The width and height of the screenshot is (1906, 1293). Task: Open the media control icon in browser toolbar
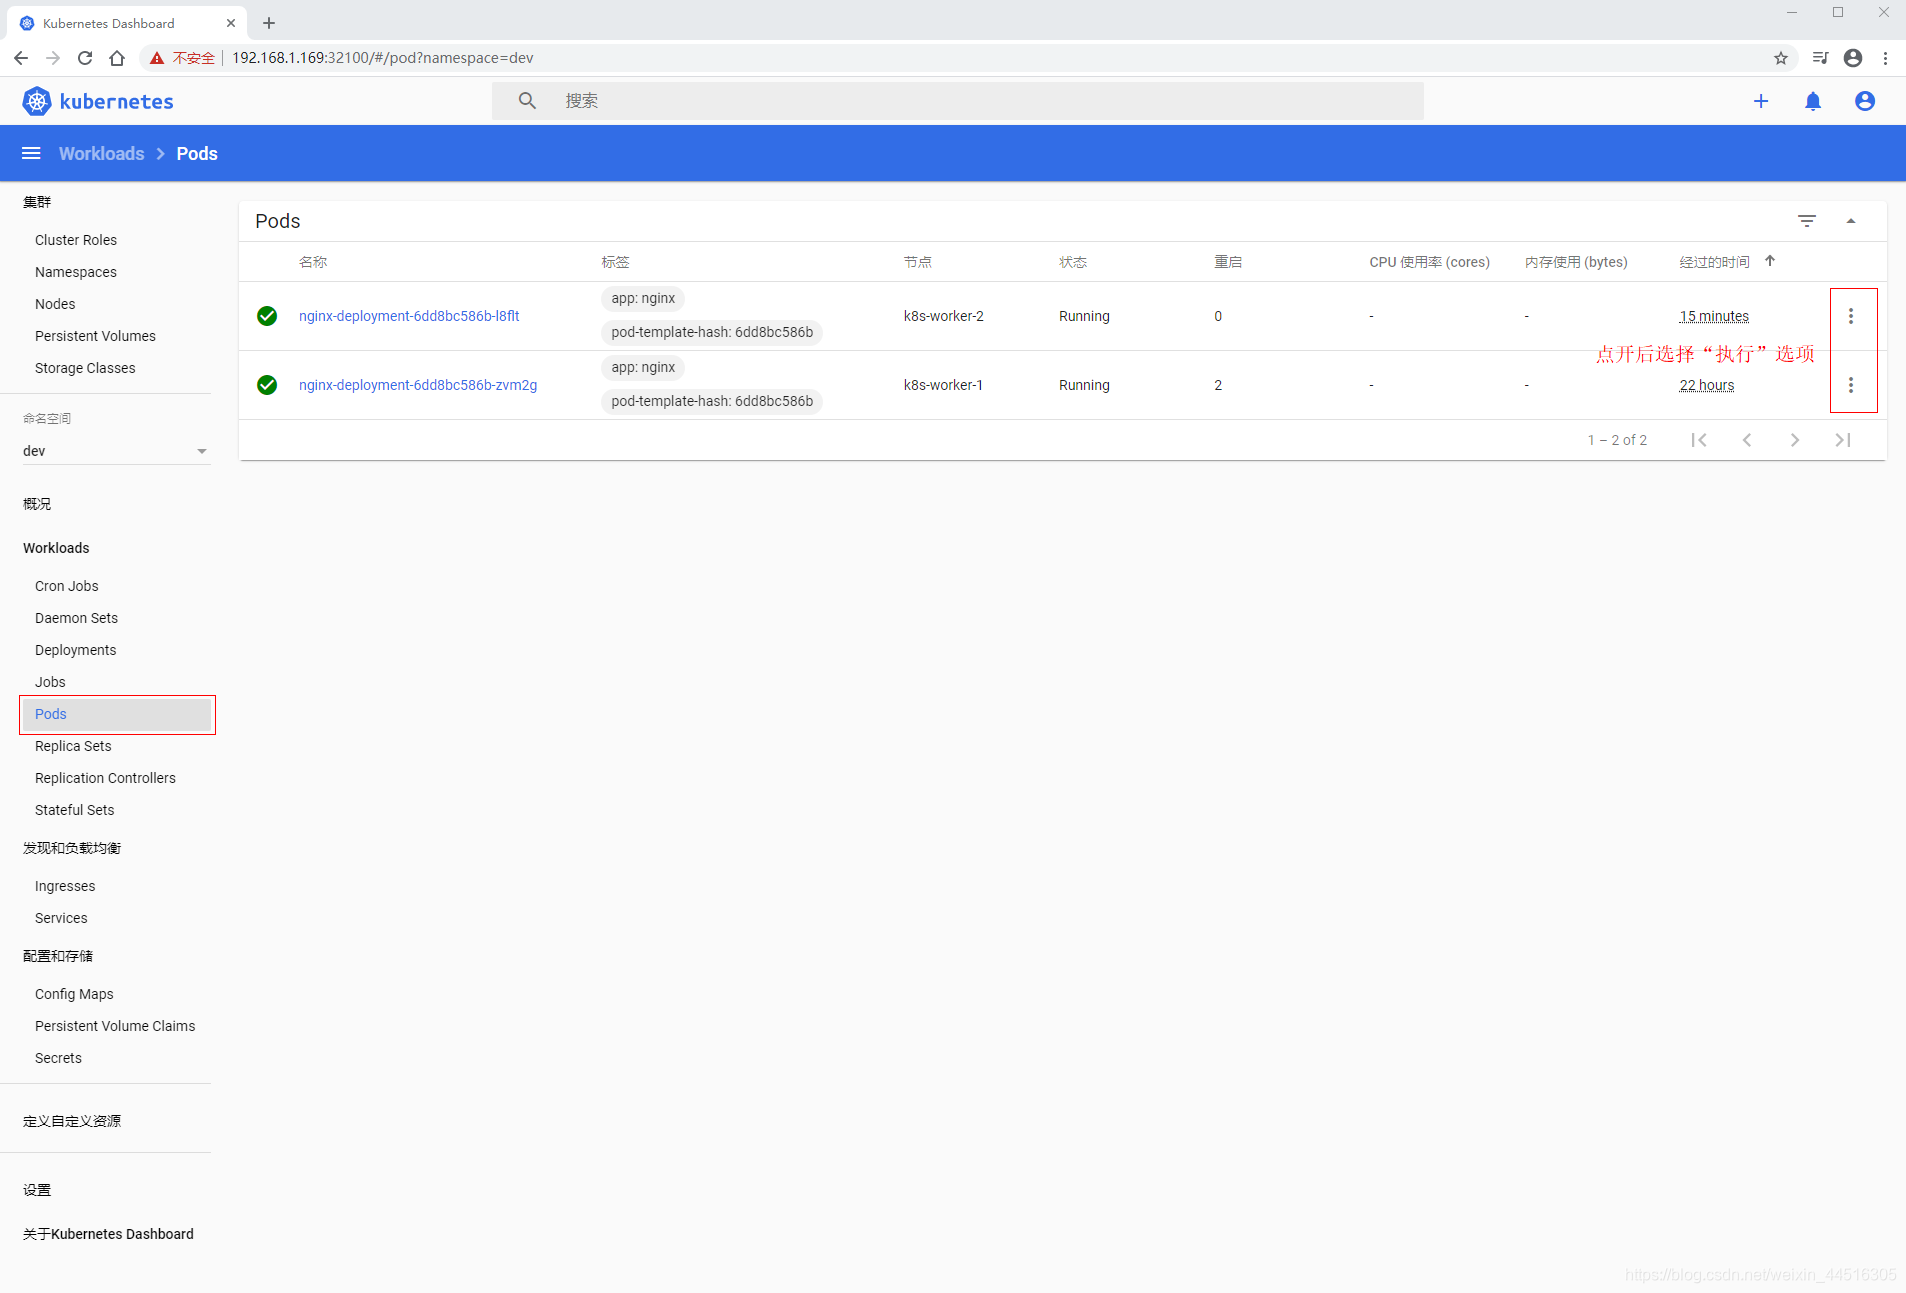point(1821,58)
